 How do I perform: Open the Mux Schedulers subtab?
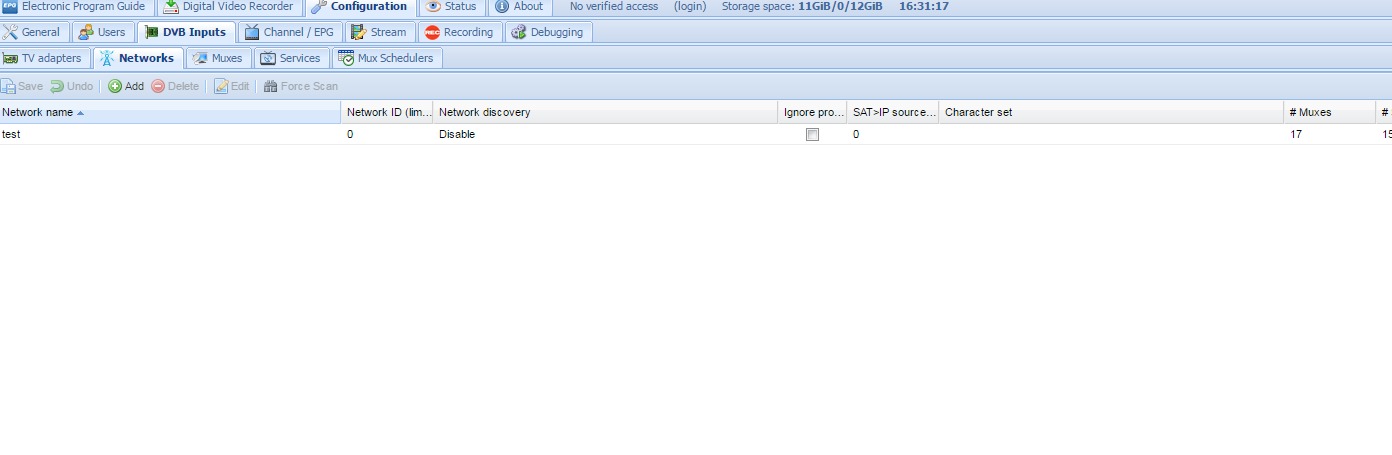(387, 58)
